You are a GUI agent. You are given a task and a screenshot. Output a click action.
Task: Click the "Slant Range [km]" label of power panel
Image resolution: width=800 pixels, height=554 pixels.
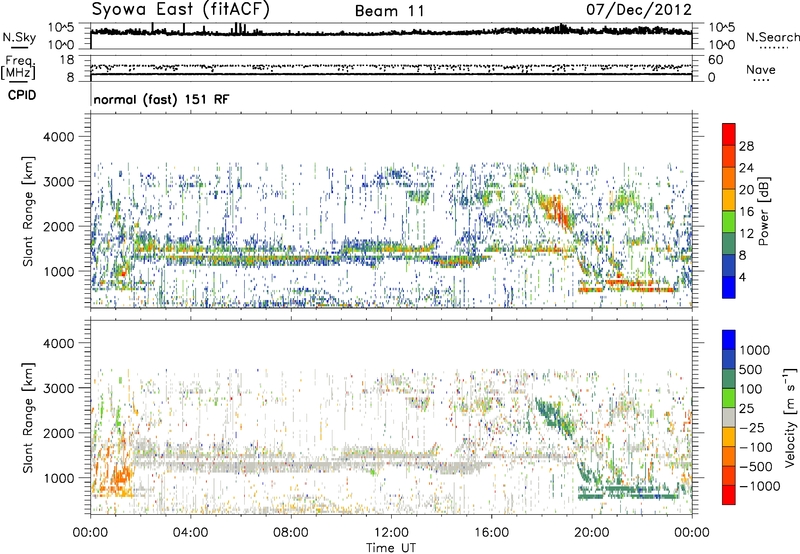(x=28, y=211)
